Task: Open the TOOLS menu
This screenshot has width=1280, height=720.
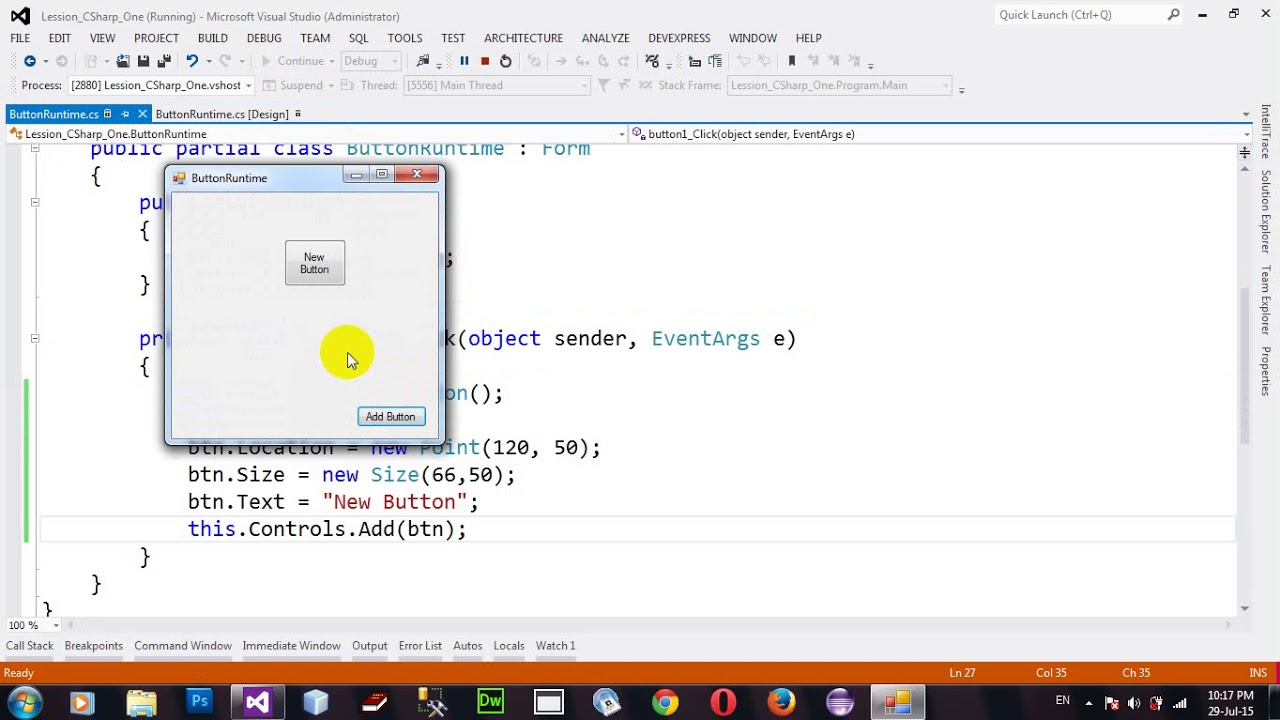Action: [405, 38]
